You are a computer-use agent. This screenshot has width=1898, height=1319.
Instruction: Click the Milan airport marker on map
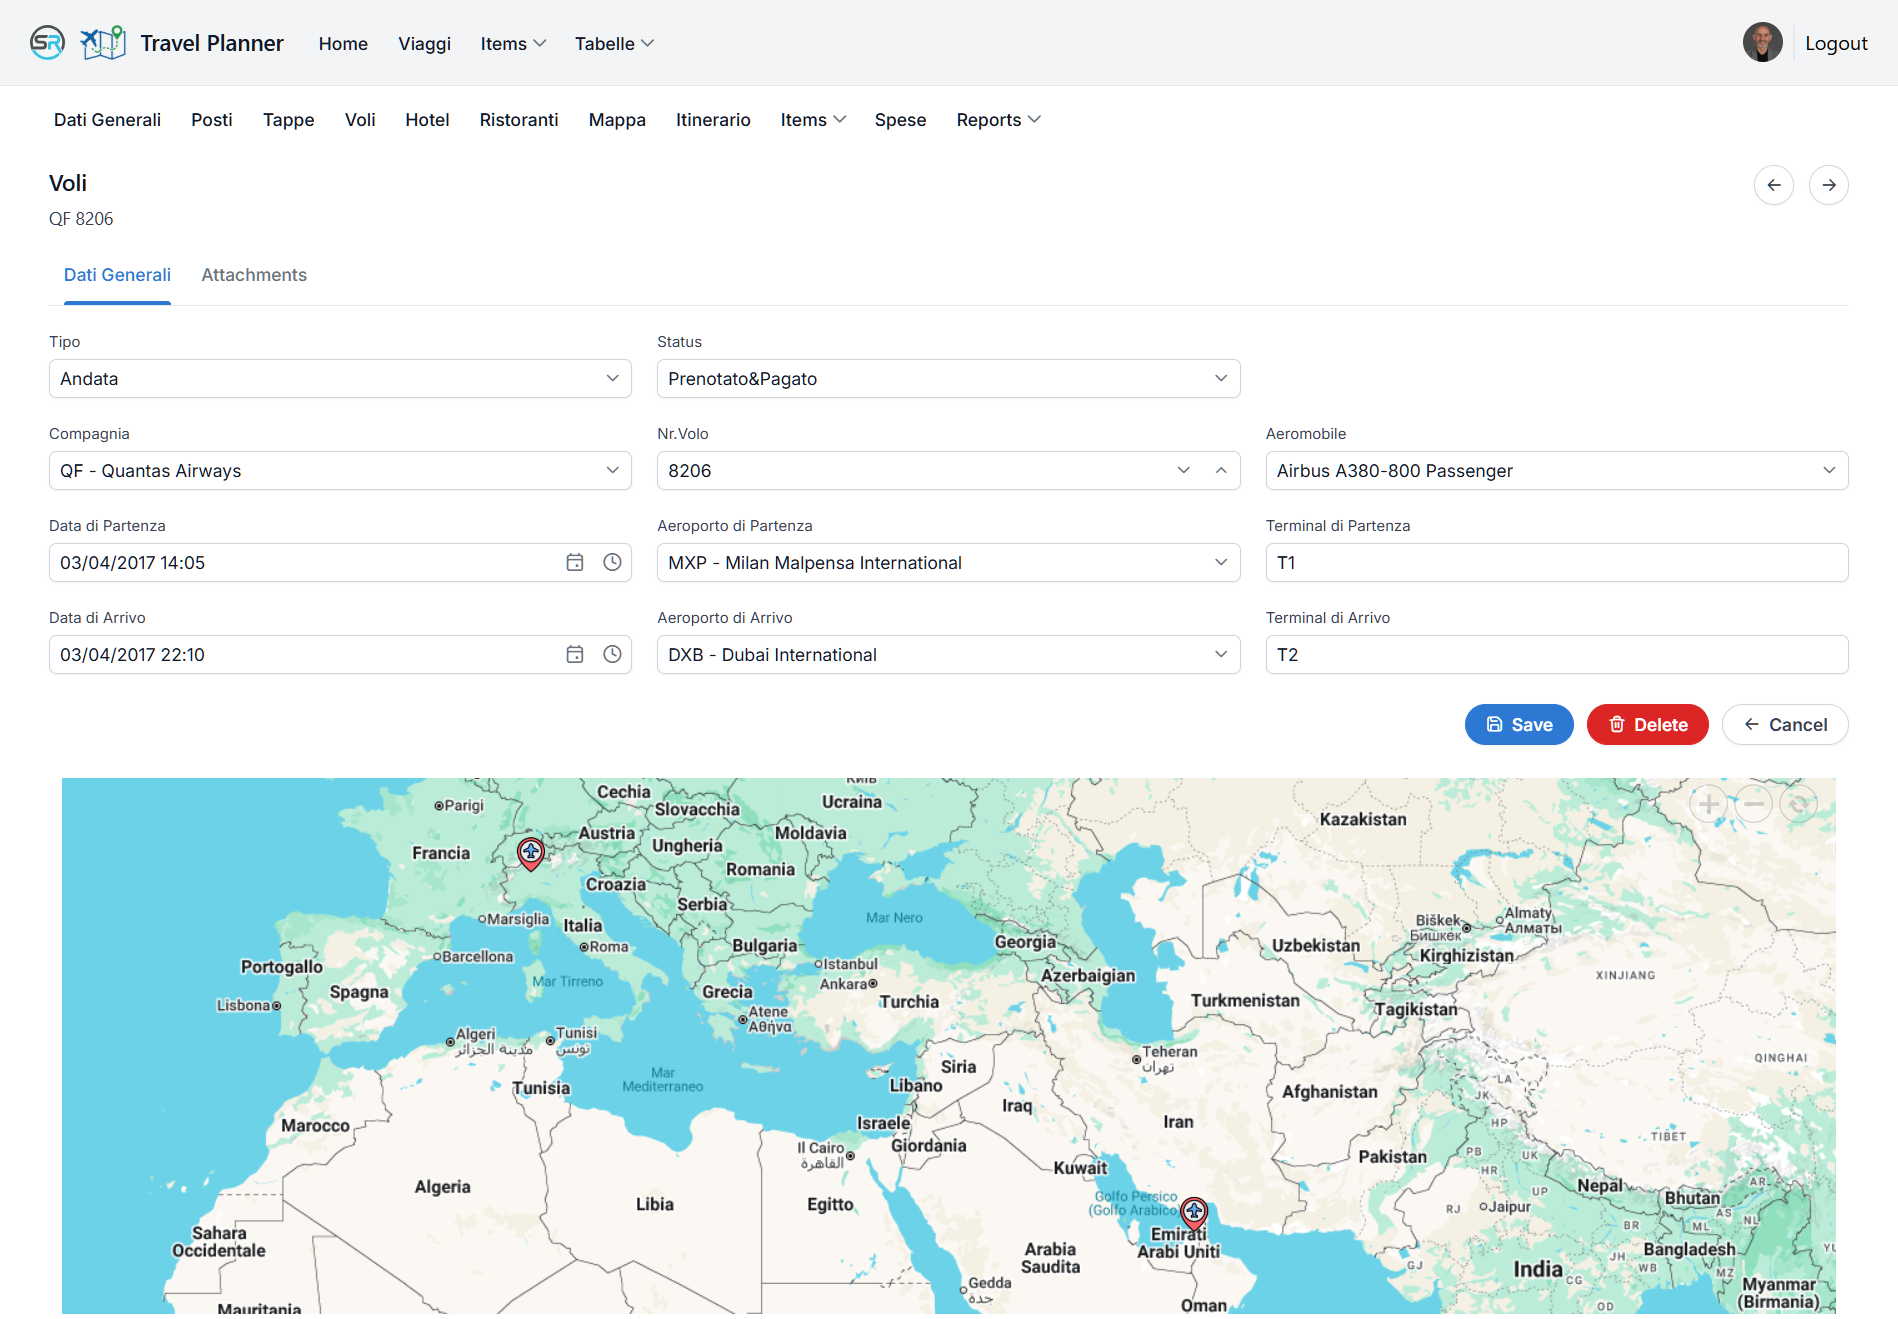click(x=530, y=852)
